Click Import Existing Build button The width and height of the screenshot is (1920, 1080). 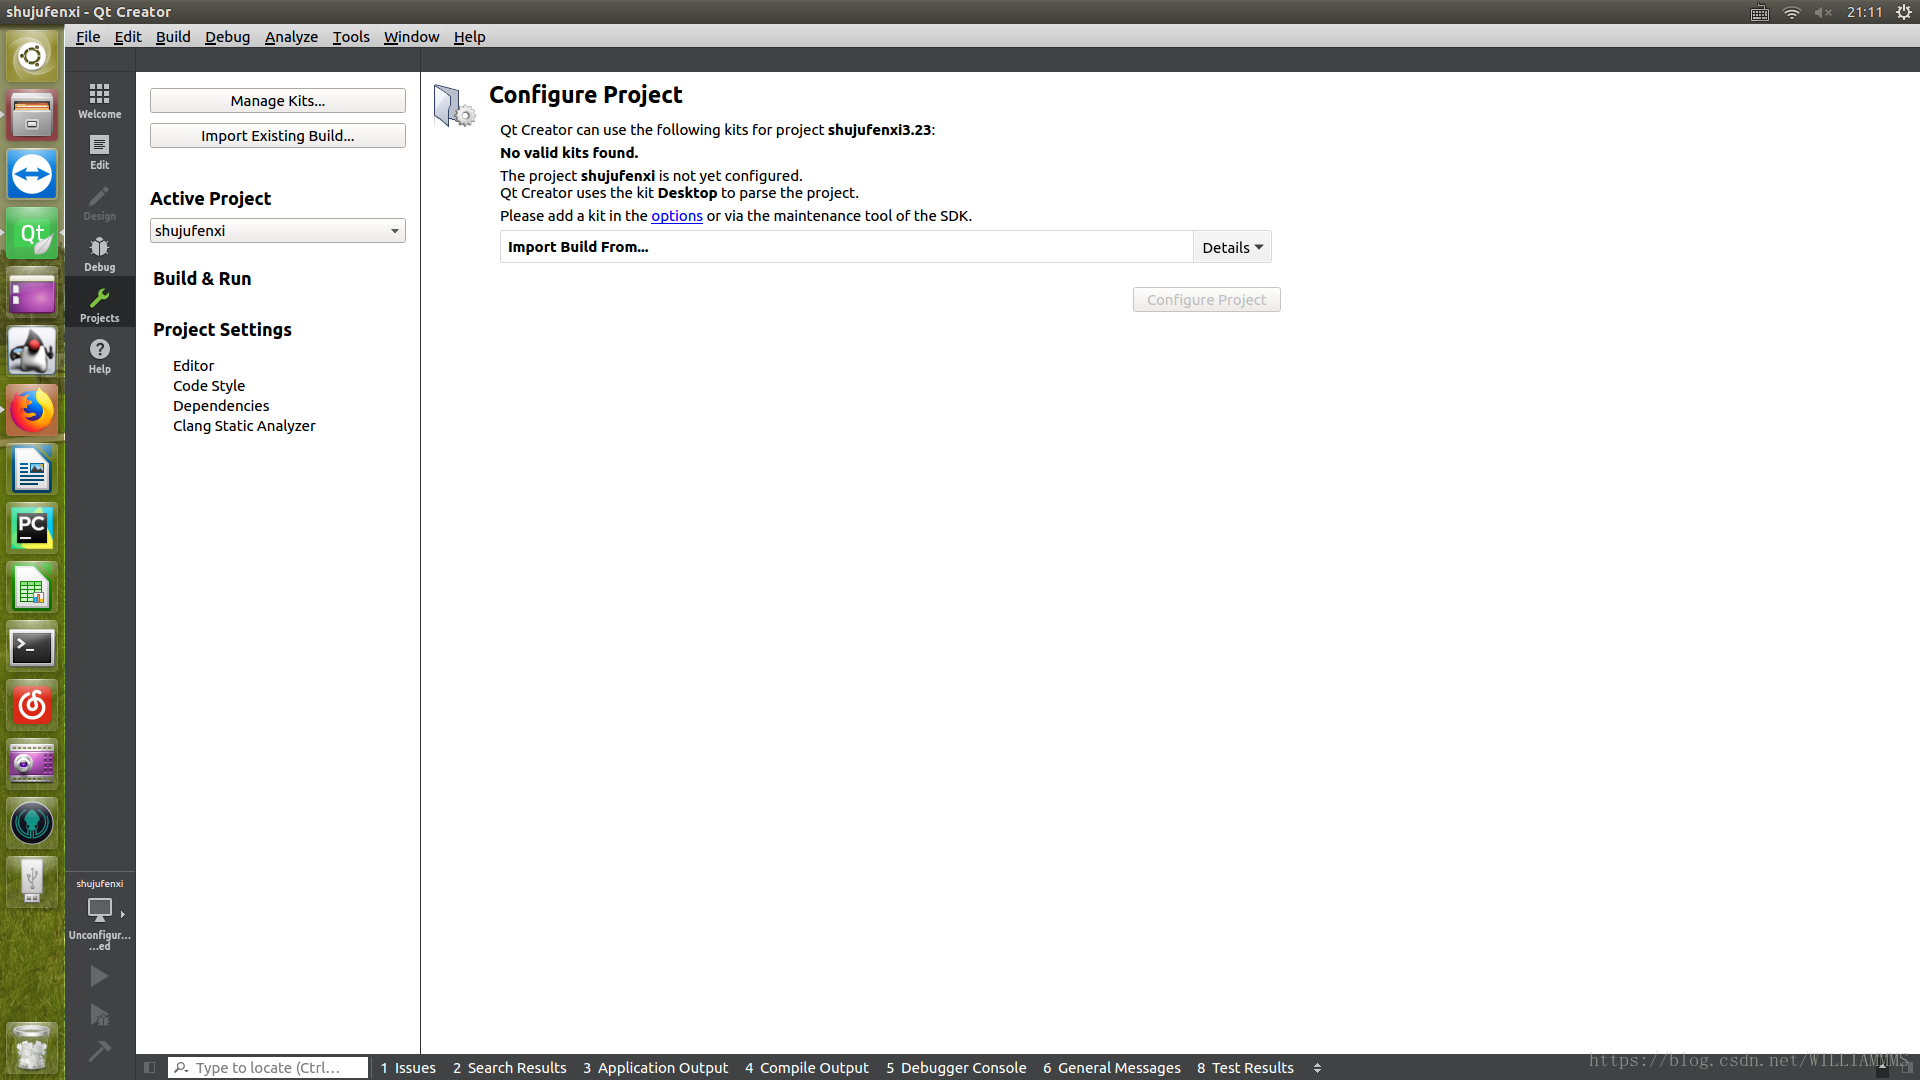(278, 136)
